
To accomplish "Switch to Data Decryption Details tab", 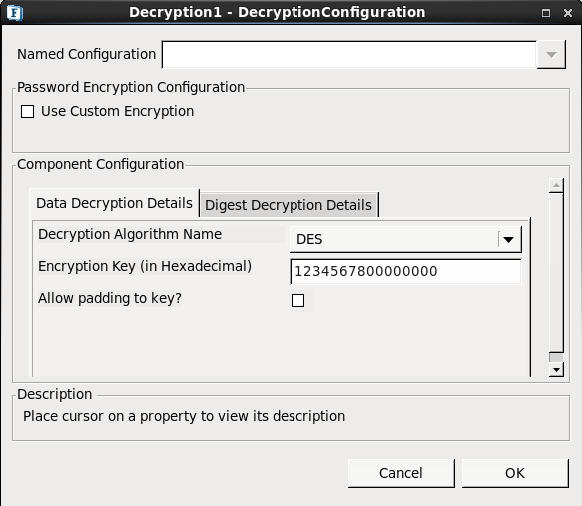I will (114, 203).
